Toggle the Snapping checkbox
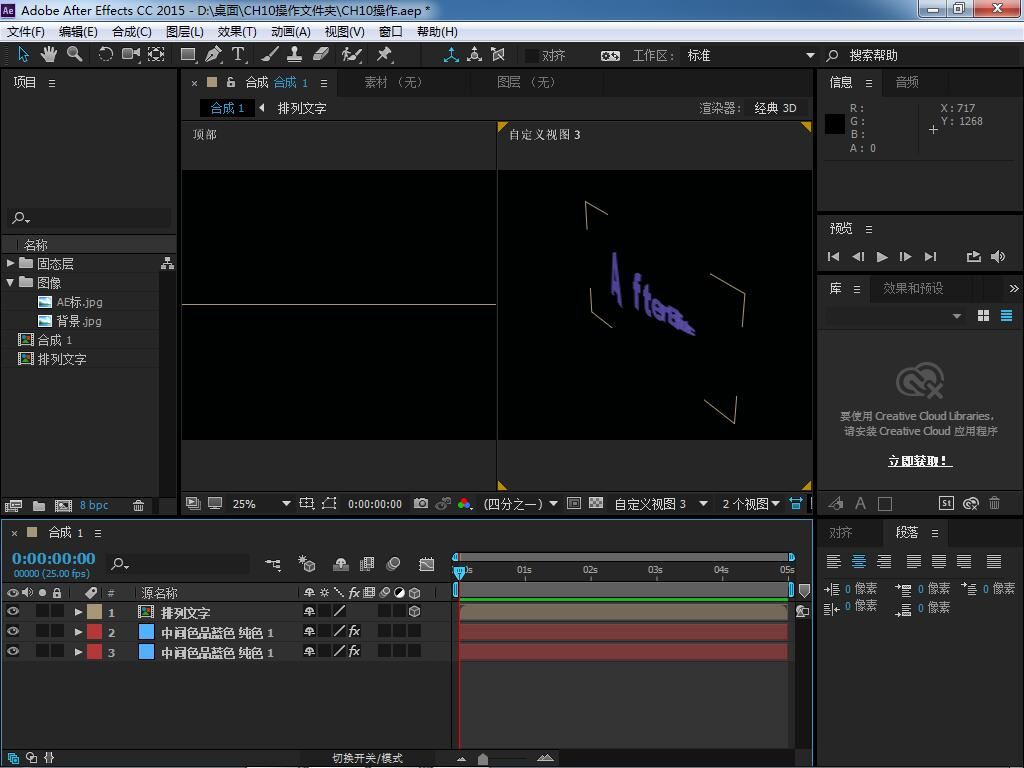The image size is (1024, 768). (532, 56)
